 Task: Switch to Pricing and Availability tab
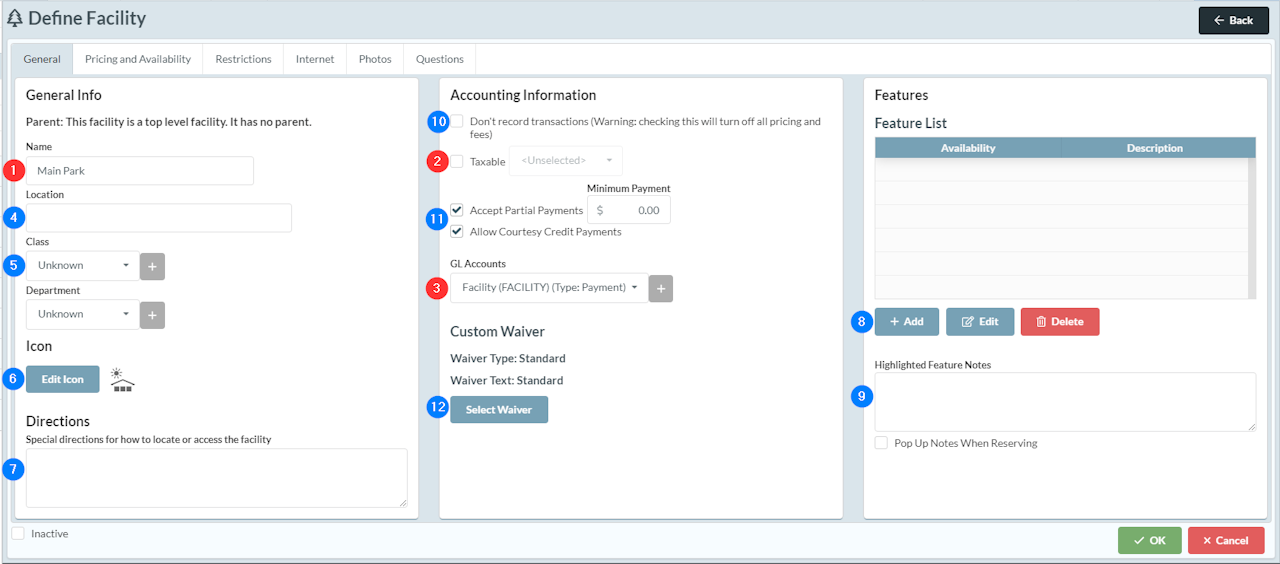pos(138,59)
